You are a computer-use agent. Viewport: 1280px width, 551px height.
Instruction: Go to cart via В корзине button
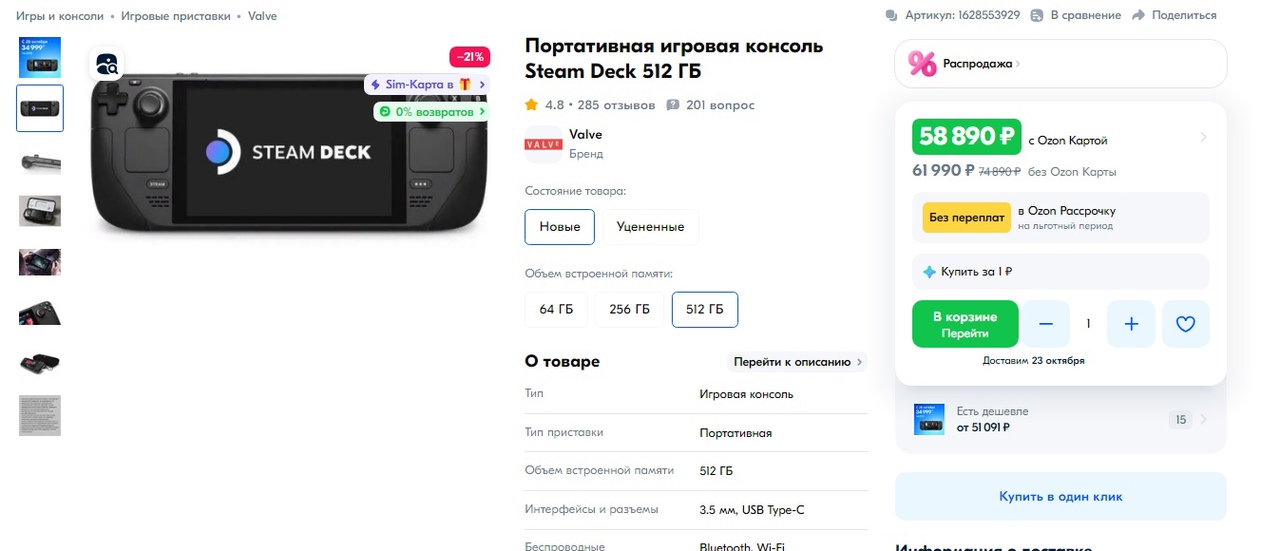click(965, 324)
